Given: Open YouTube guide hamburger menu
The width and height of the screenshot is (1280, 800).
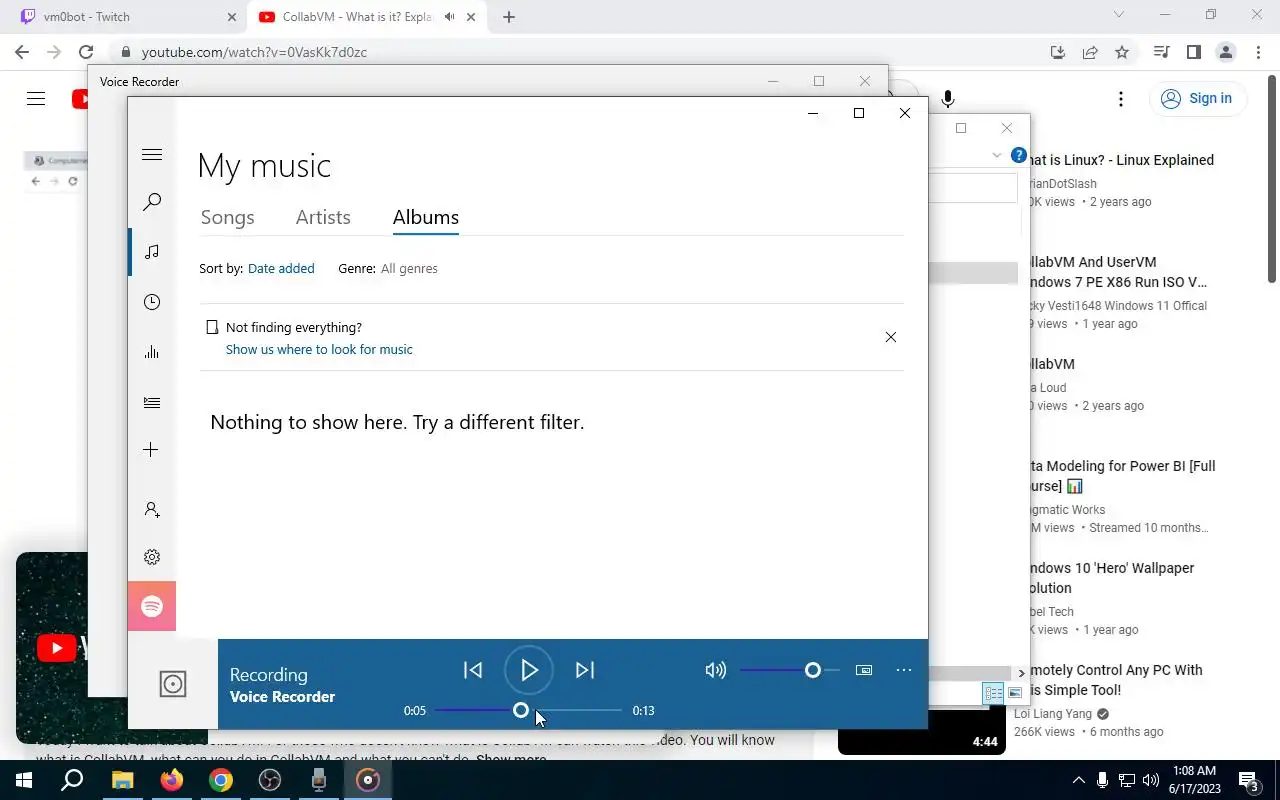Looking at the screenshot, I should 36,98.
